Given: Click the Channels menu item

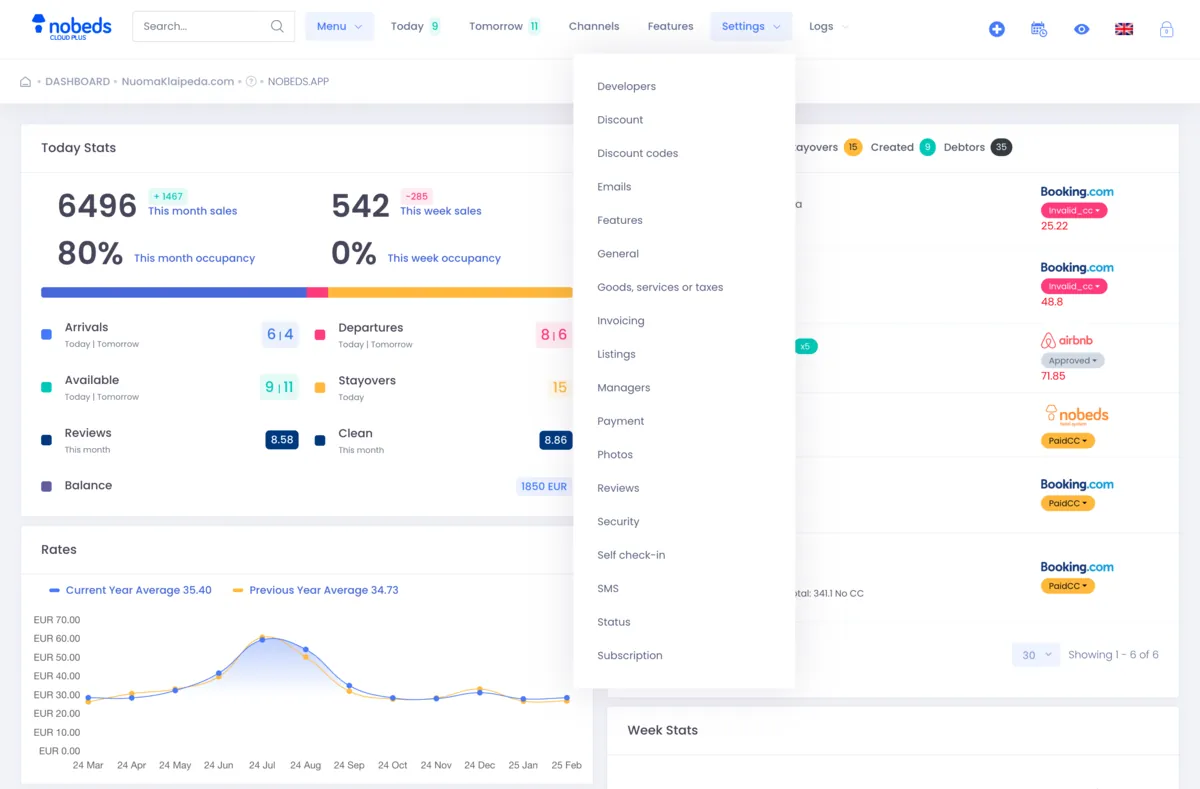Looking at the screenshot, I should [x=594, y=26].
